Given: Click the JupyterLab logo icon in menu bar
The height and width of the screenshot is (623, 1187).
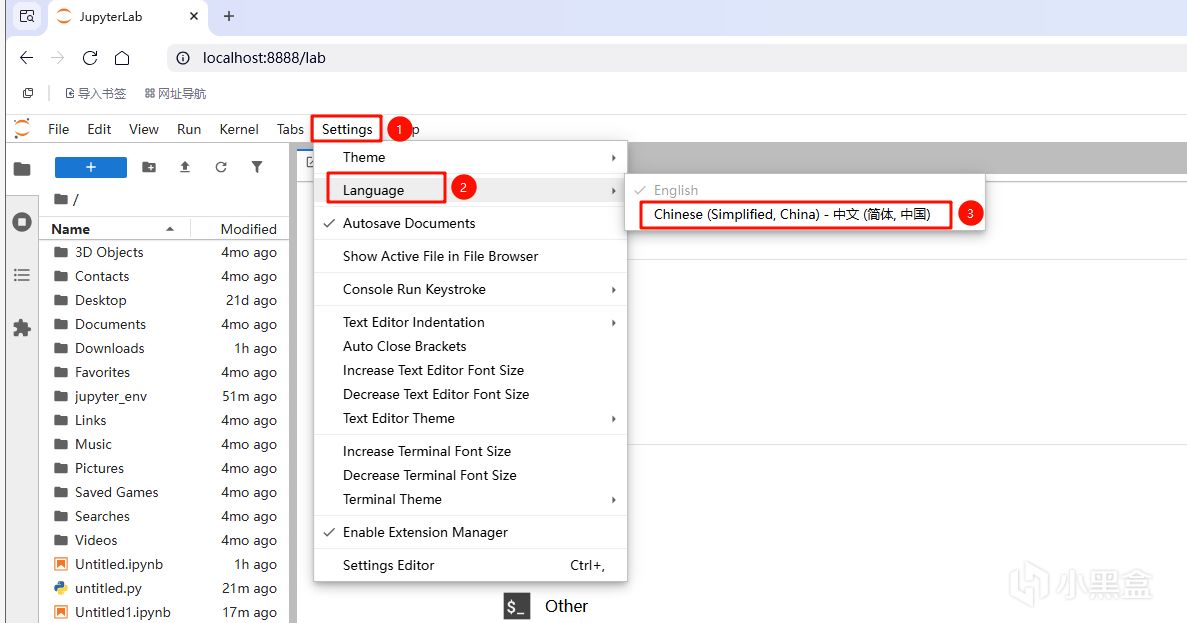Looking at the screenshot, I should pyautogui.click(x=22, y=129).
